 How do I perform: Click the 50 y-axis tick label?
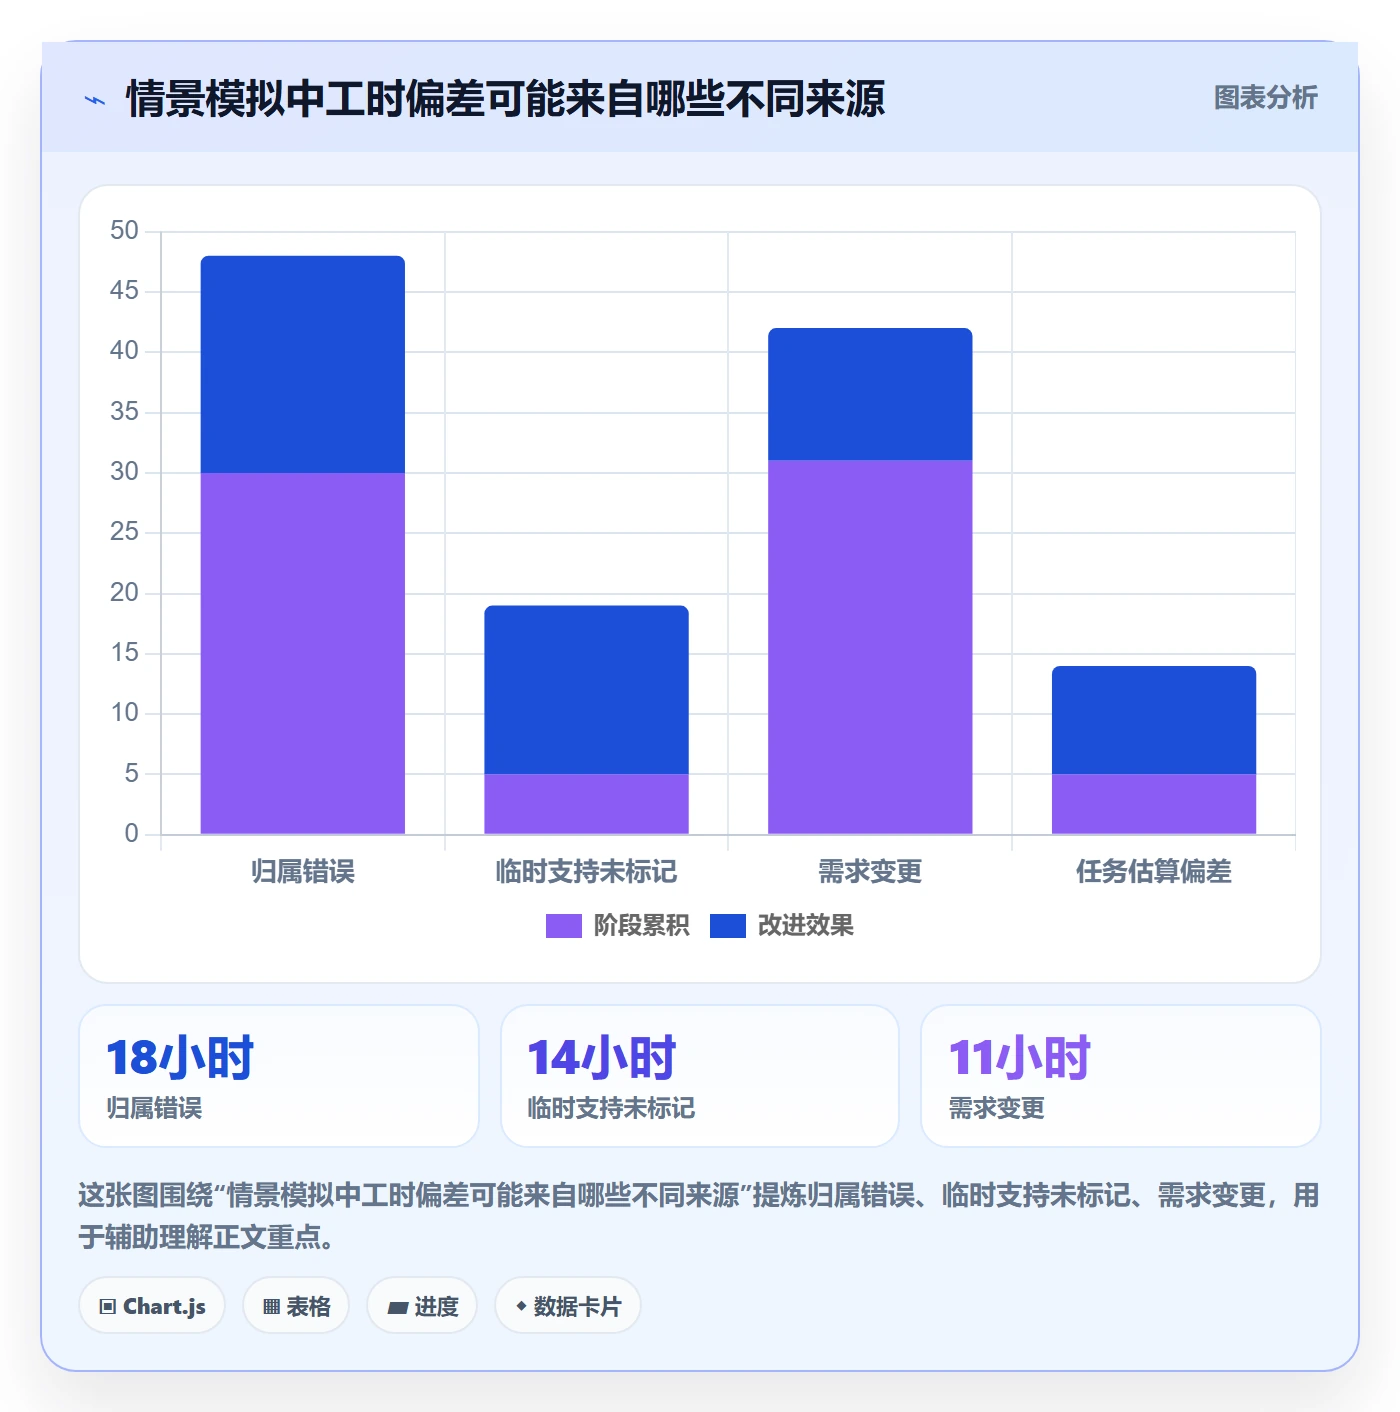[x=124, y=231]
